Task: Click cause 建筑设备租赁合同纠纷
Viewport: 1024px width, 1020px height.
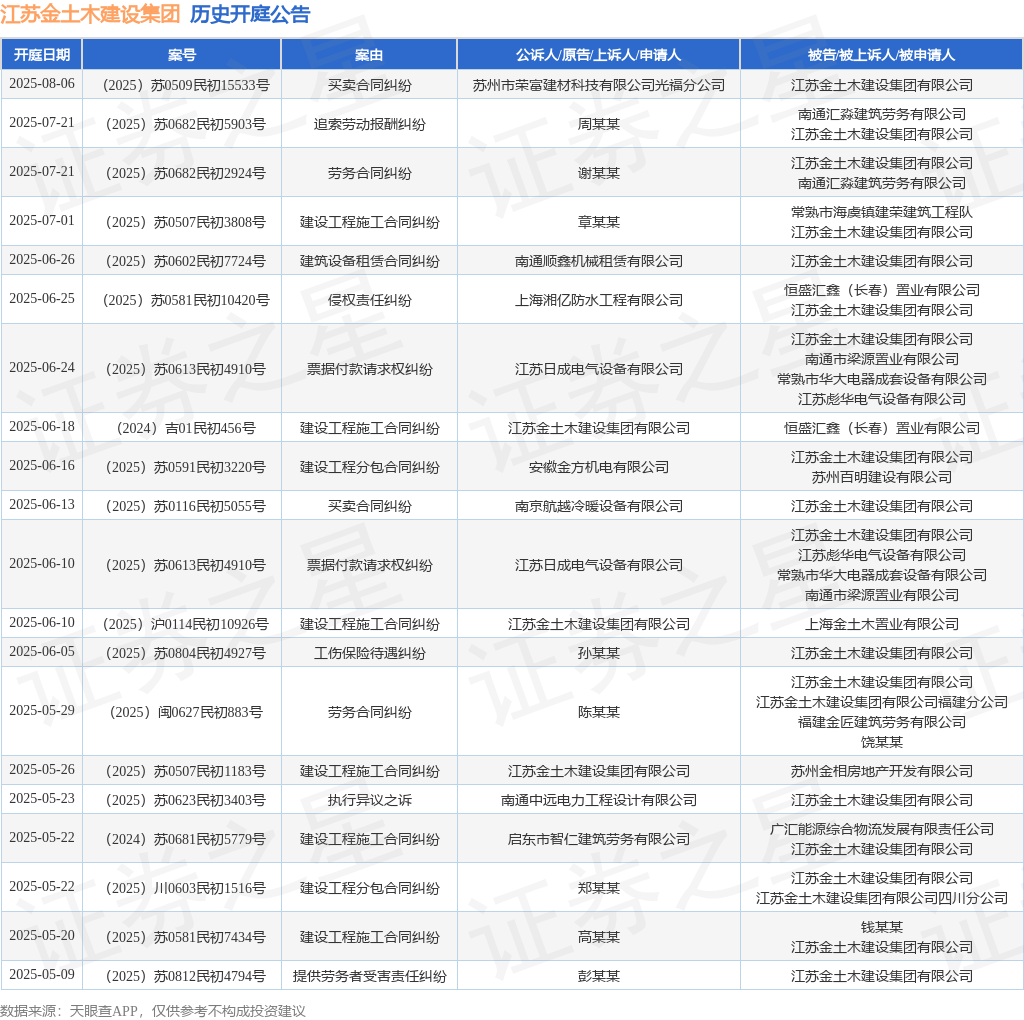Action: [x=369, y=261]
